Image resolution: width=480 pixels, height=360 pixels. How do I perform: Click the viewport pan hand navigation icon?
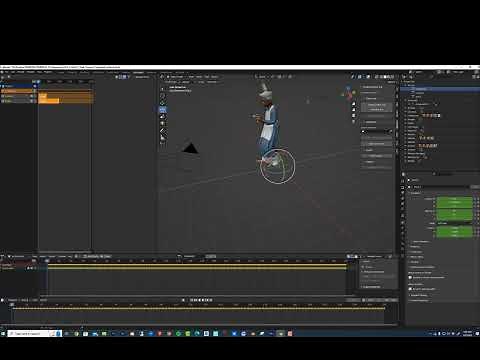pos(354,109)
